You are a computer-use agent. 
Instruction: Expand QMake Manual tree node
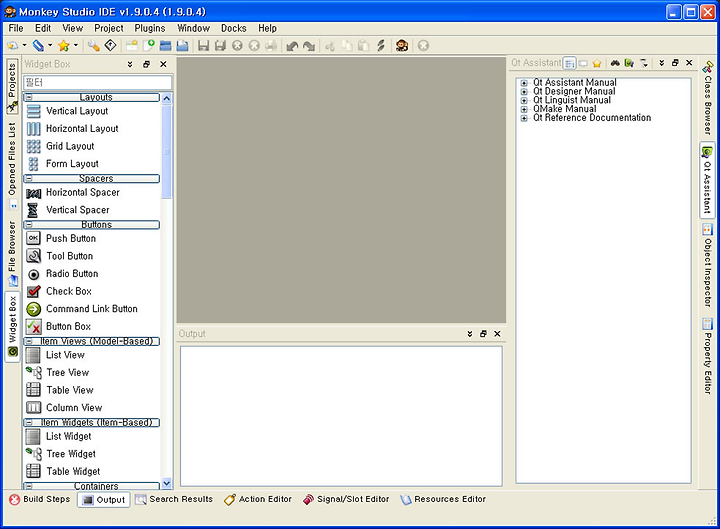pos(524,109)
